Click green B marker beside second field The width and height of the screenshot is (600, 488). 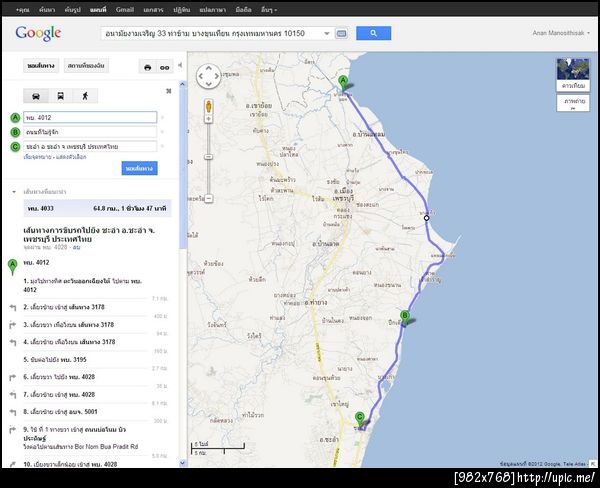(x=15, y=132)
